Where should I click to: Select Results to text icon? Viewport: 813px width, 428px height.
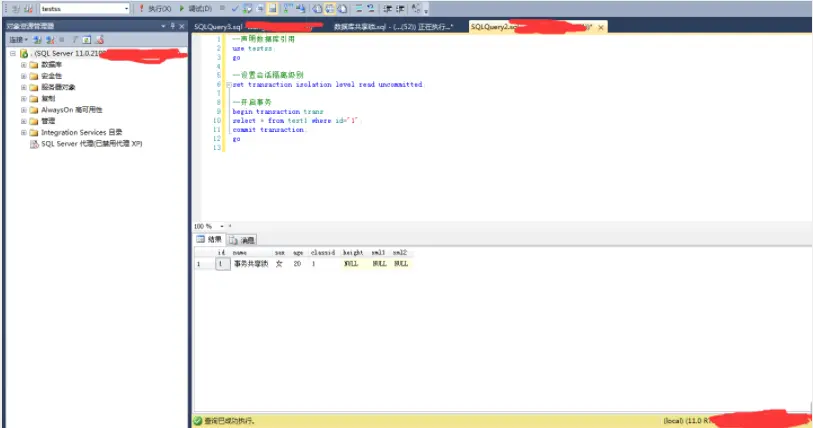tap(317, 9)
